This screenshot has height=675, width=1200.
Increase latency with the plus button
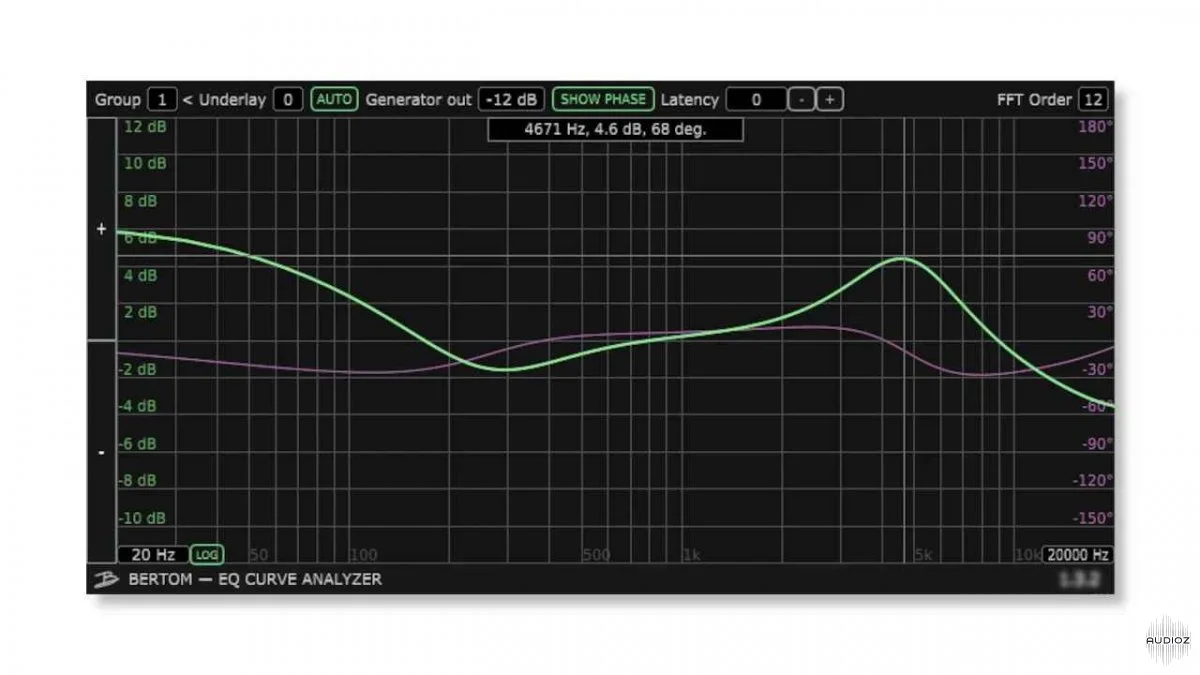coord(830,99)
